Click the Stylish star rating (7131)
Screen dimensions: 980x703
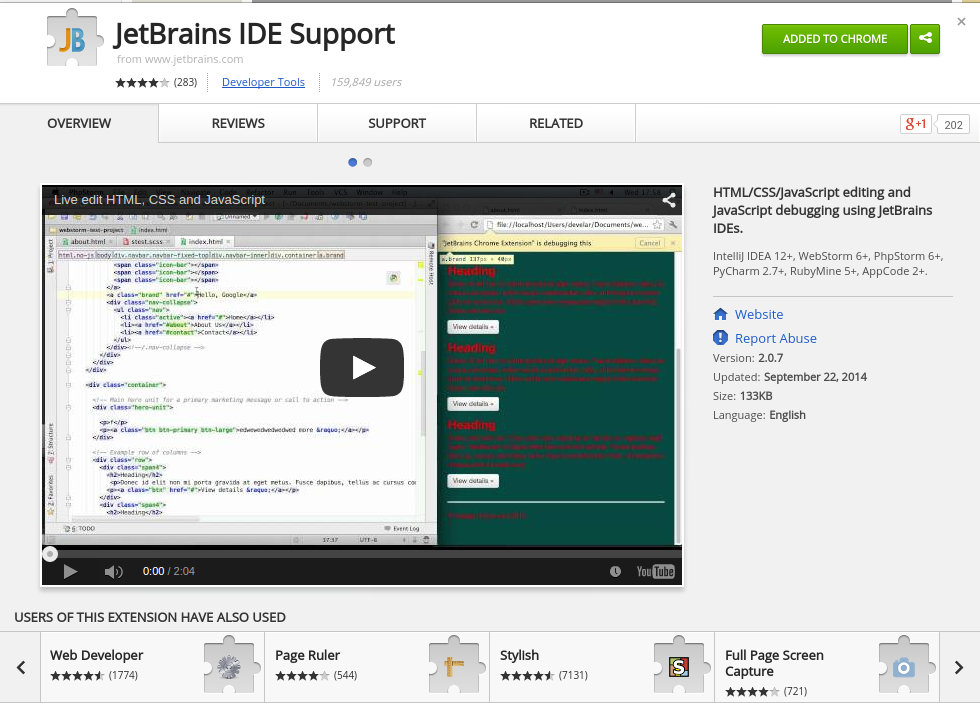tap(527, 676)
